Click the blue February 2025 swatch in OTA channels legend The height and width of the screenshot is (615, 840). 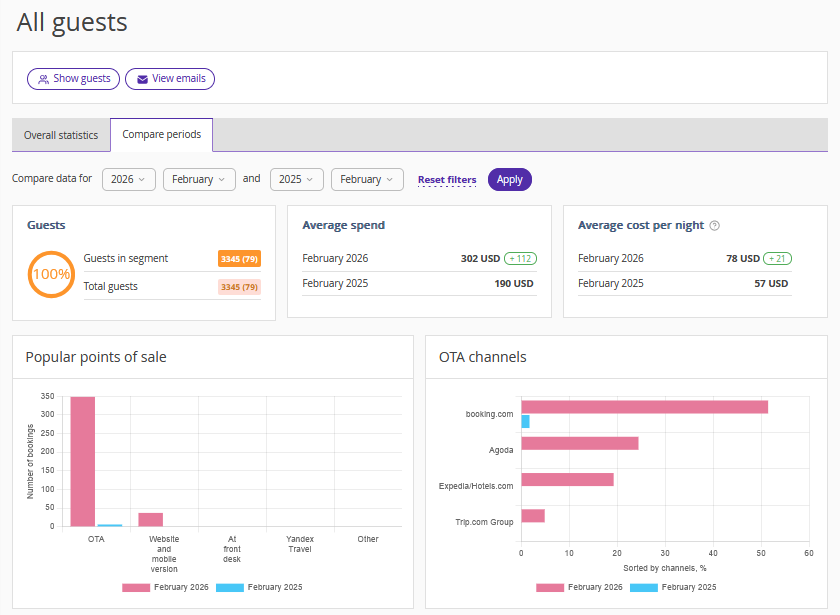click(x=642, y=587)
